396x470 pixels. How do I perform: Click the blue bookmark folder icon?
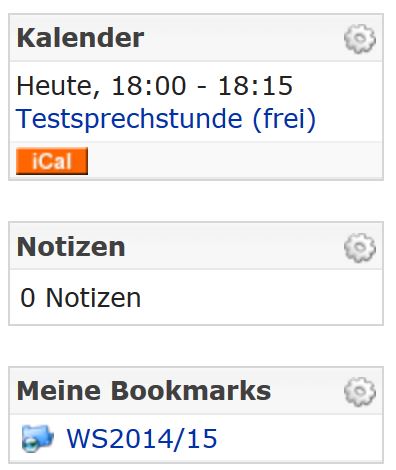37,438
